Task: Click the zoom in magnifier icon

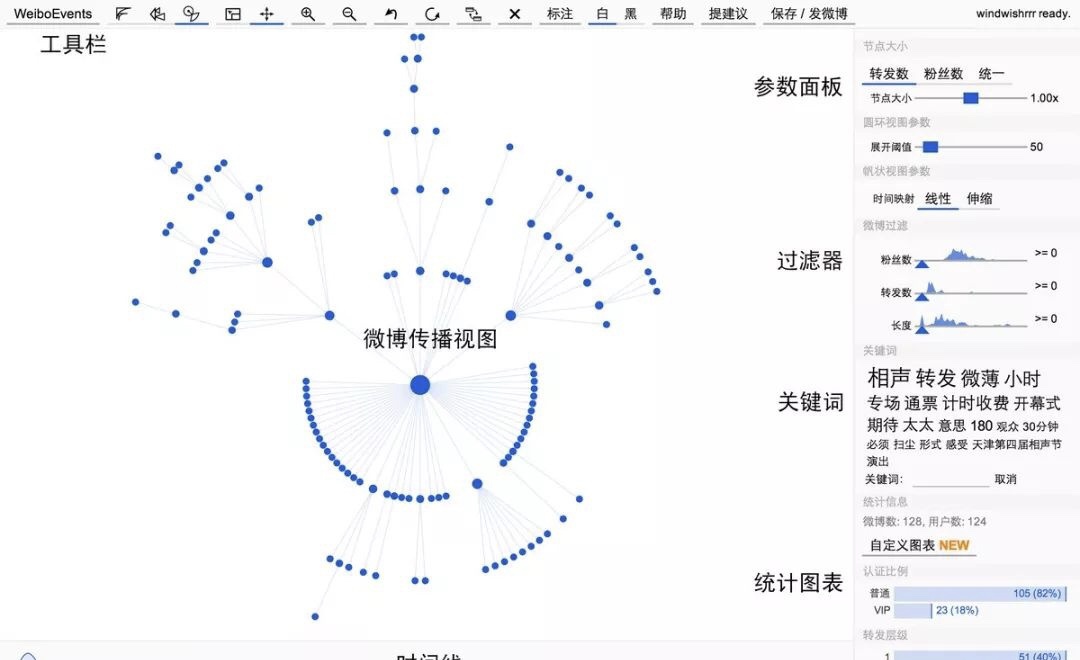Action: [x=308, y=14]
